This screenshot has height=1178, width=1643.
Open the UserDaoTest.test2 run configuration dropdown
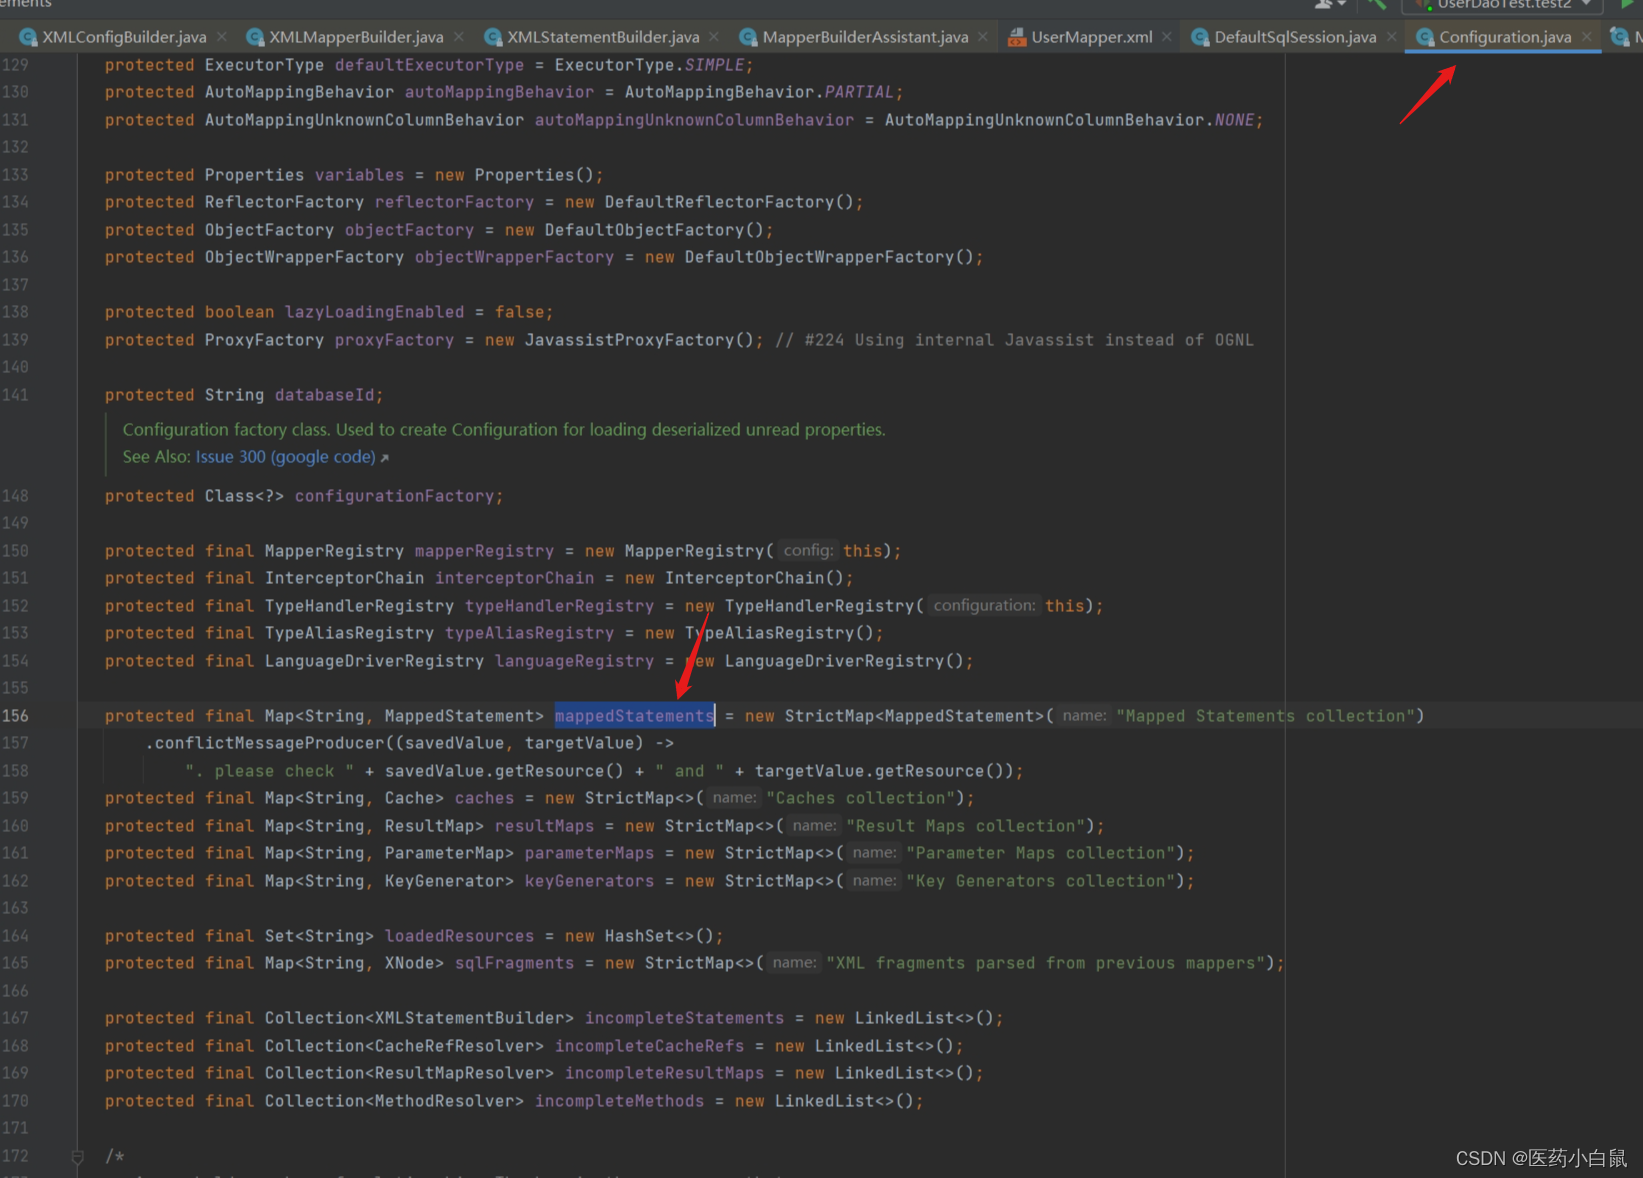point(1503,5)
